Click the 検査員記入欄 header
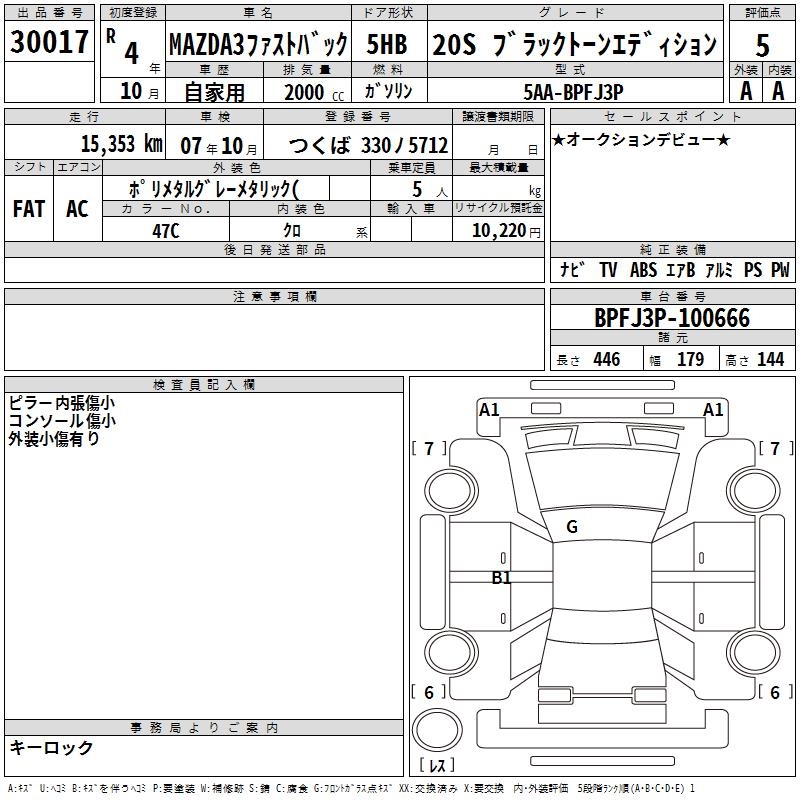 204,385
